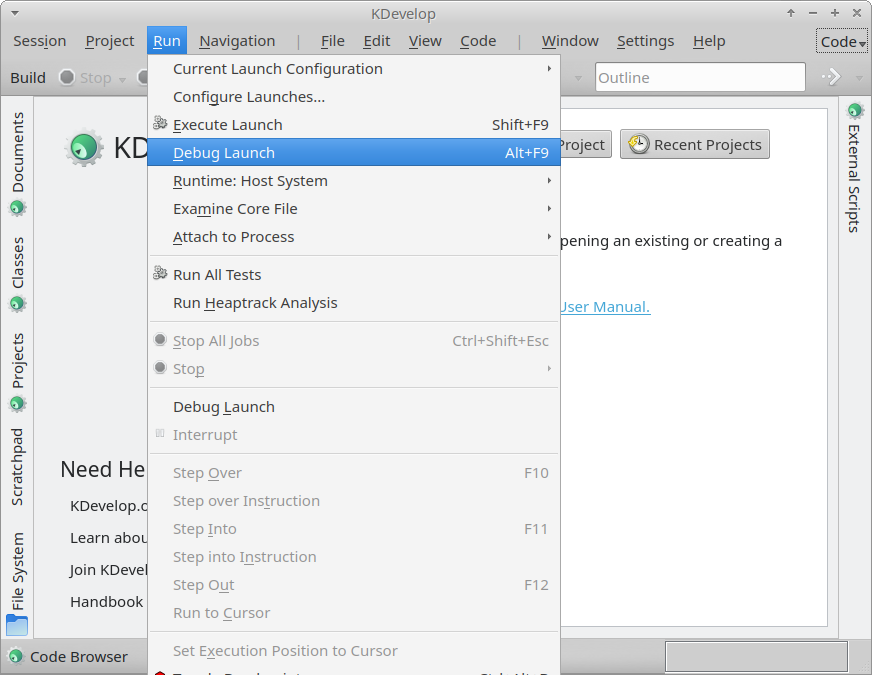Open the Project menu

[x=110, y=41]
